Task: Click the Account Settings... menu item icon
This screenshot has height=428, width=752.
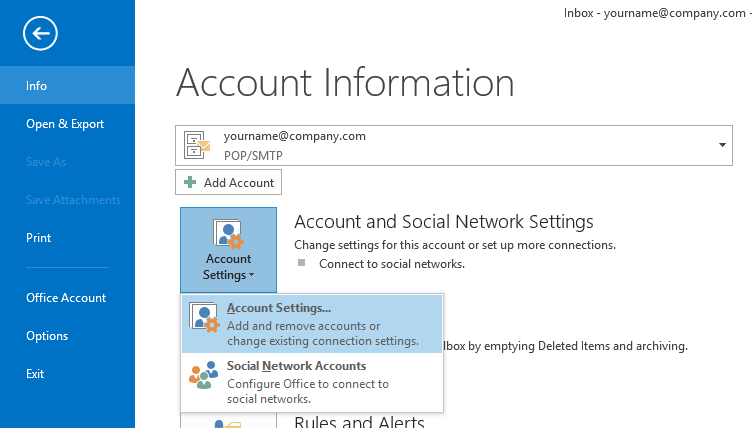Action: (x=204, y=317)
